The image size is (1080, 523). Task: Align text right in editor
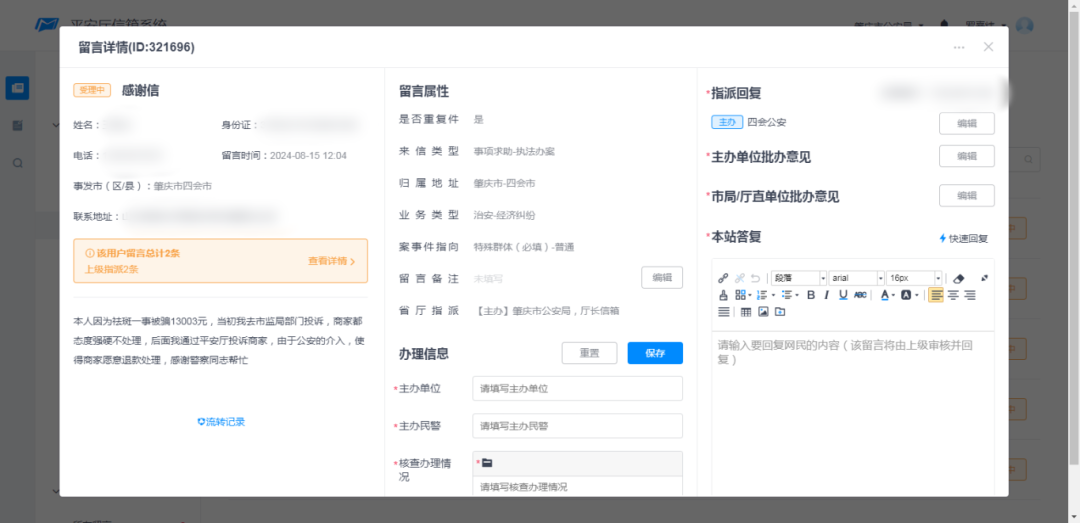[x=970, y=295]
